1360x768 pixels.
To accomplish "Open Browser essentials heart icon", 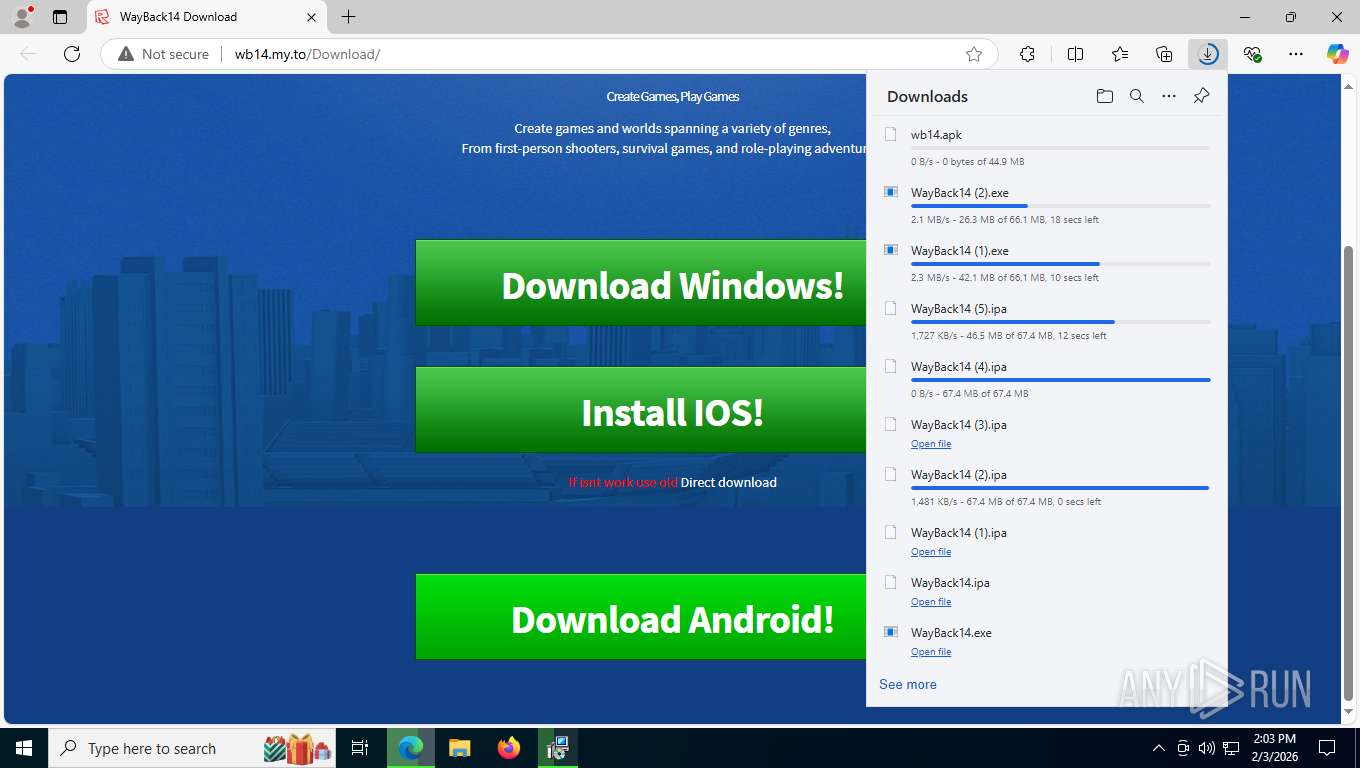I will 1252,54.
